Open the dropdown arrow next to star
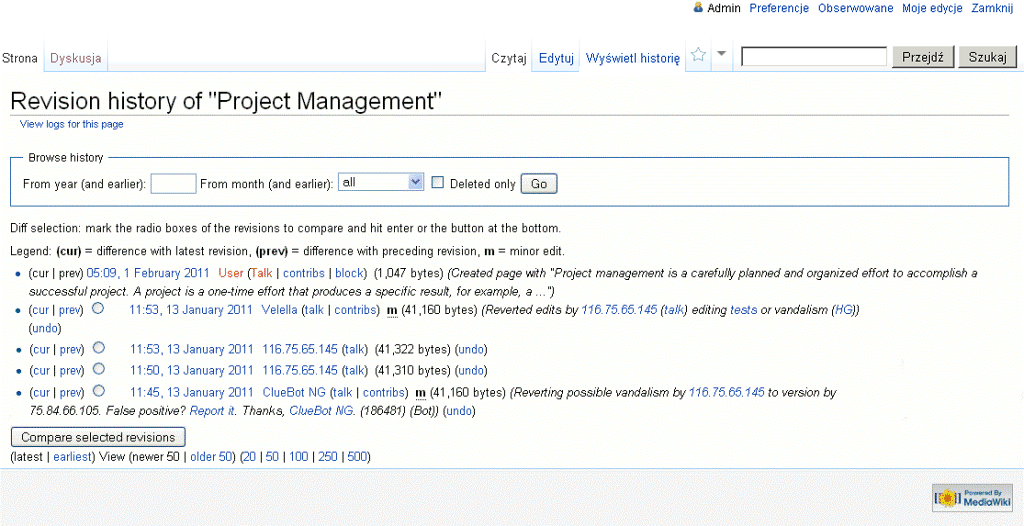The width and height of the screenshot is (1024, 526). tap(722, 55)
